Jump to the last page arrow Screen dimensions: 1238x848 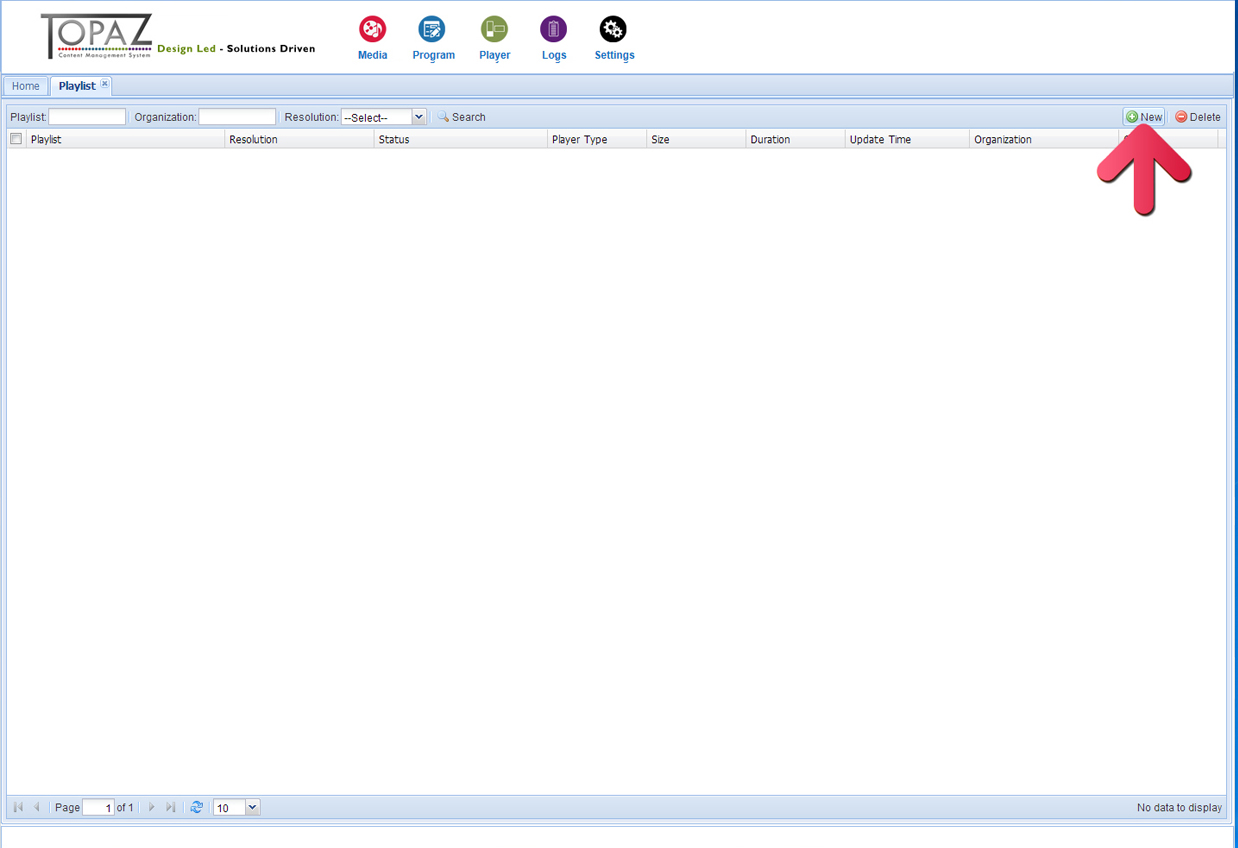170,807
